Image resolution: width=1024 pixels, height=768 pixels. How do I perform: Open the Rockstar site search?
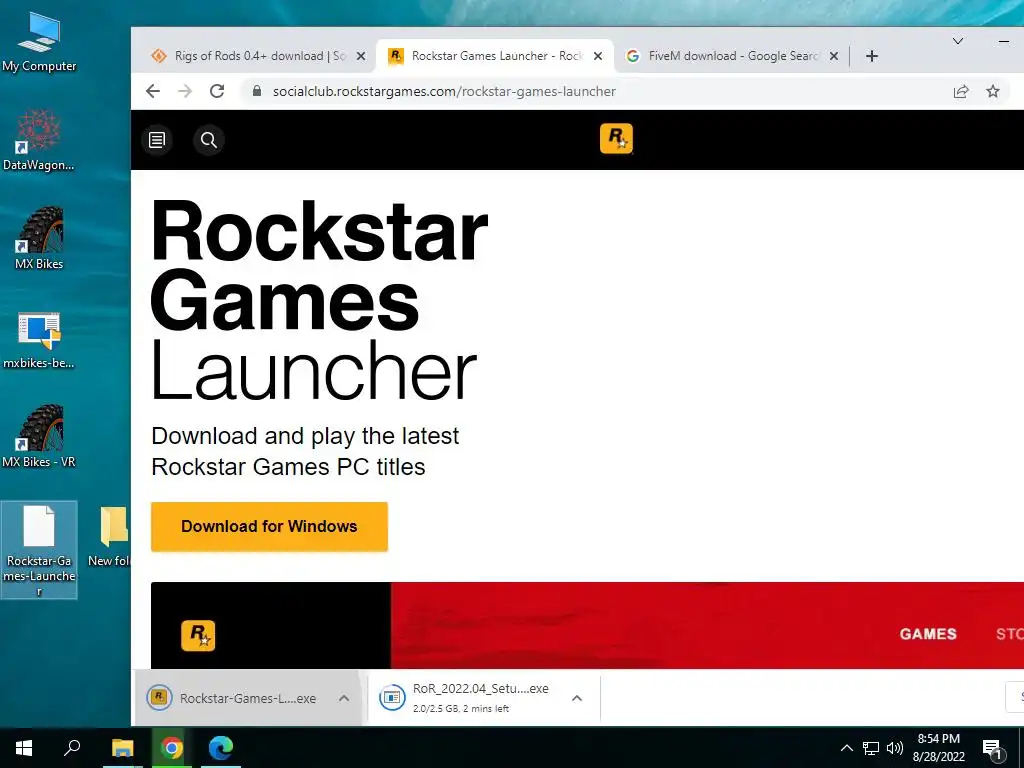point(209,140)
